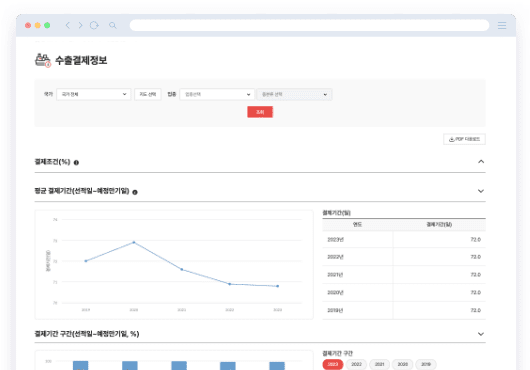Toggle the 결제조건(%) section chevron
Screen dimensions: 530x370
(481, 162)
